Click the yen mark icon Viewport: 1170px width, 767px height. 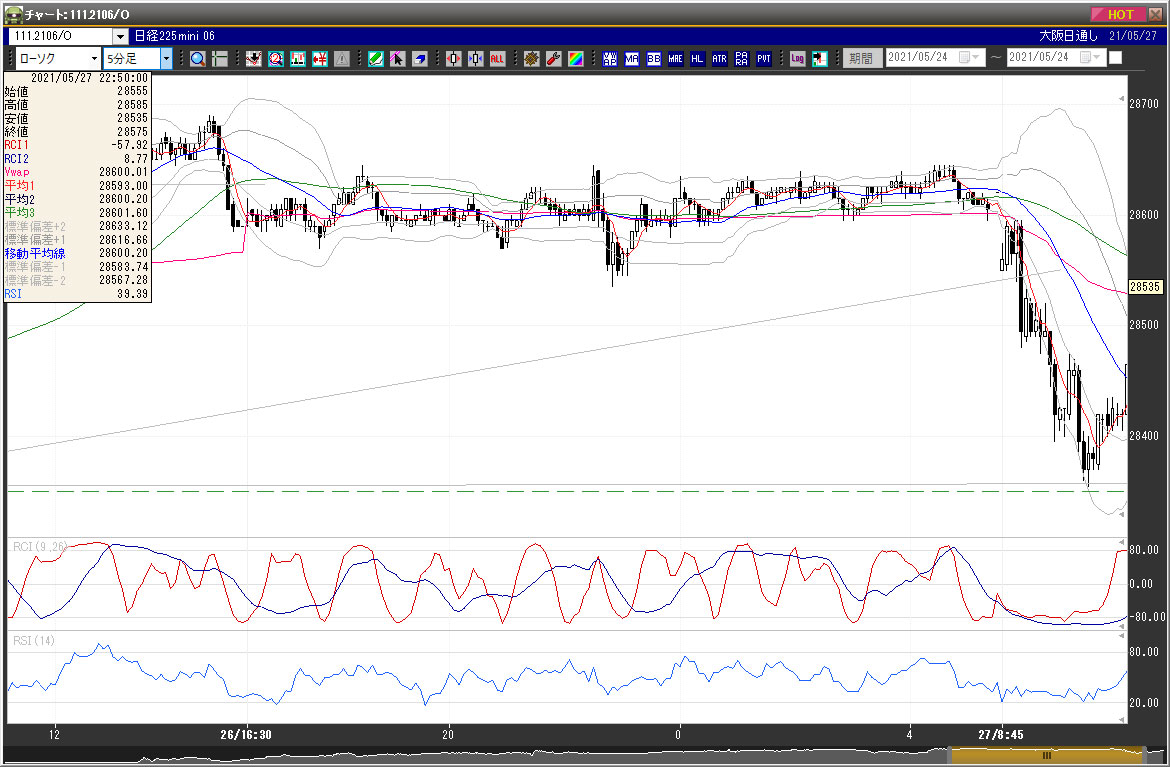[x=321, y=58]
